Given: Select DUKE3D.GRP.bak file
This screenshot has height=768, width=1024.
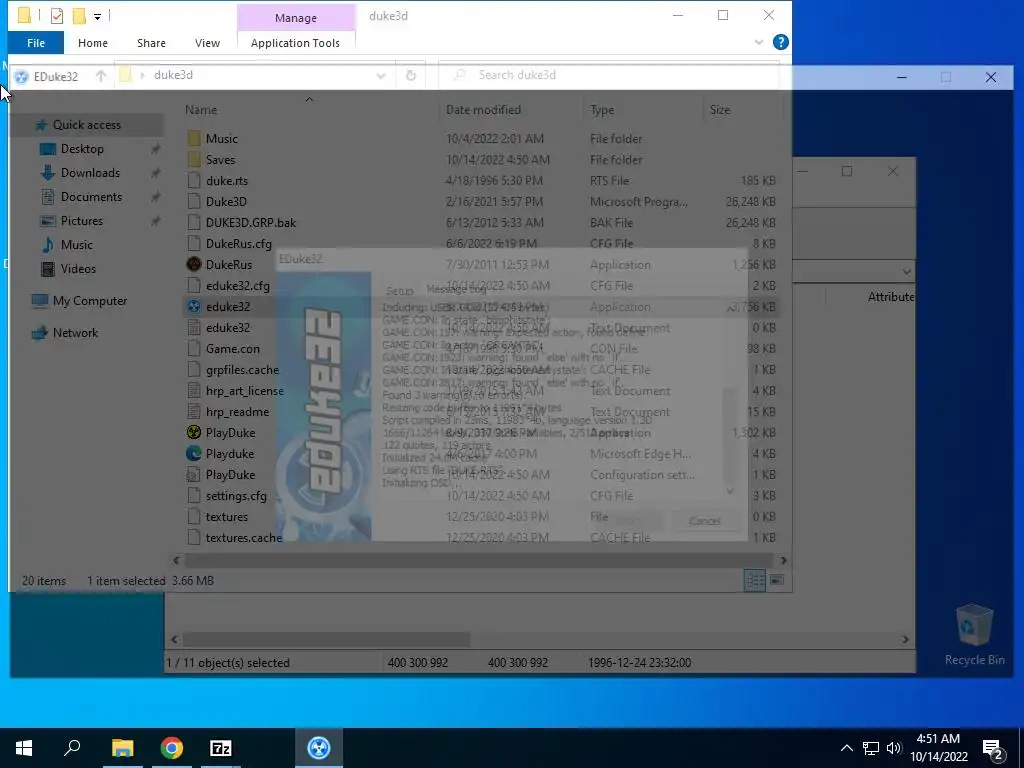Looking at the screenshot, I should [251, 223].
